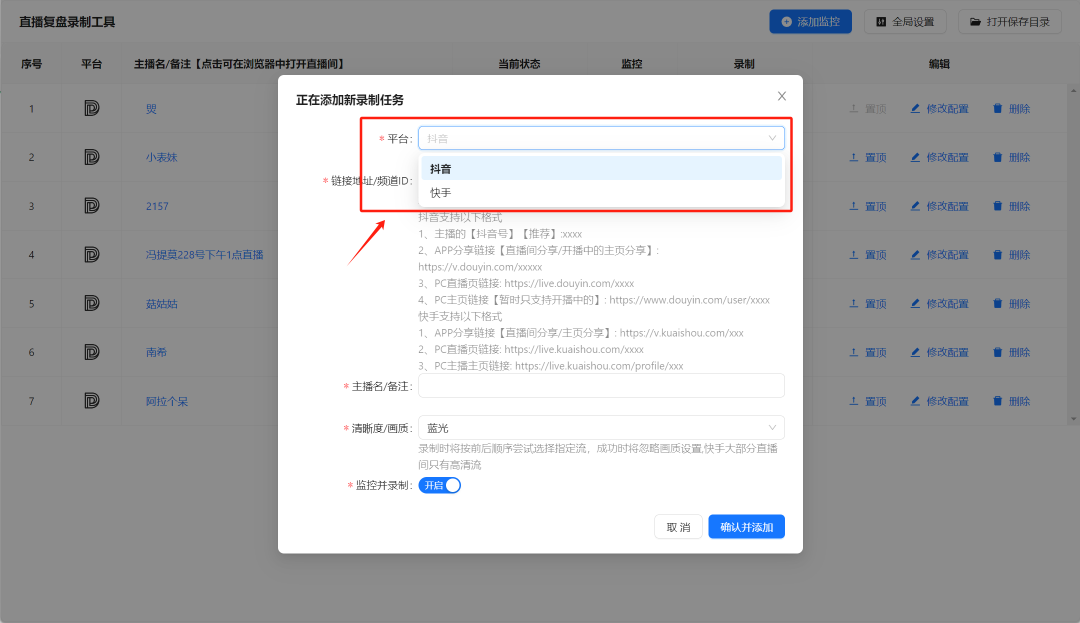Viewport: 1080px width, 623px height.
Task: Delete the 冯提莫 row
Action: pyautogui.click(x=1012, y=255)
